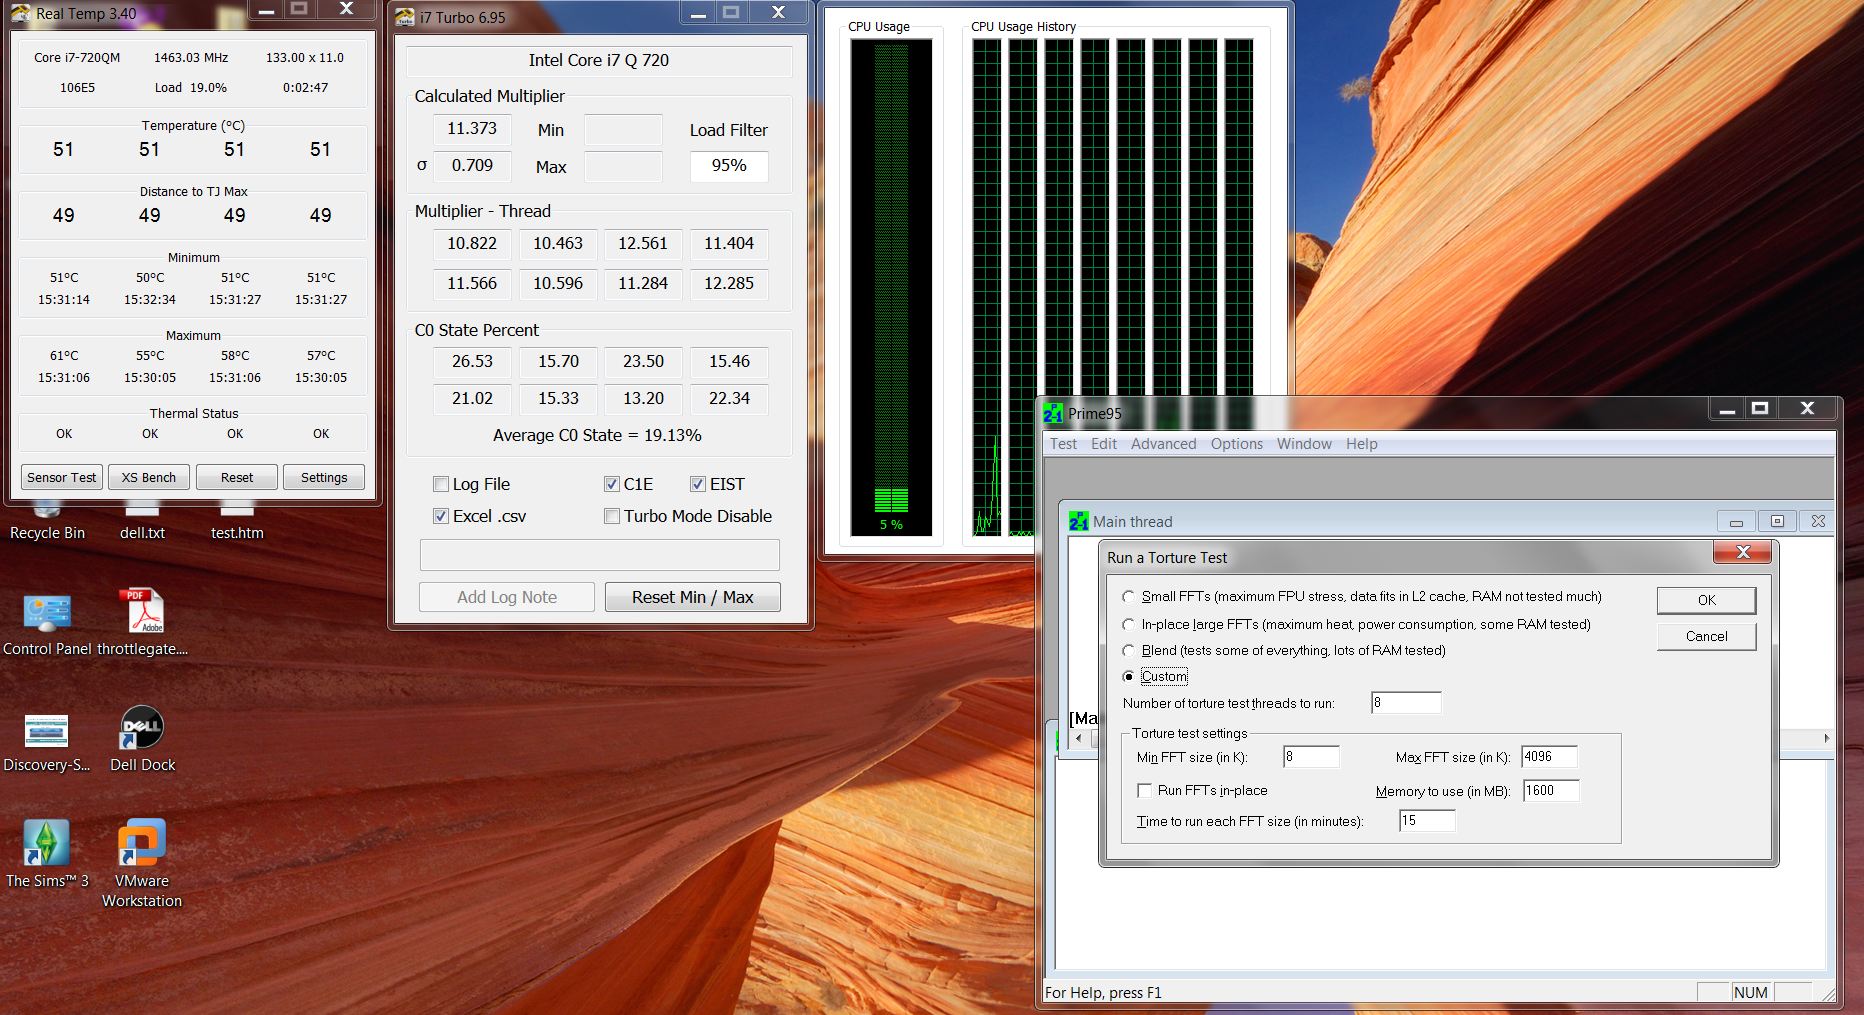Click the Calculated Multiplier value 11.373

pyautogui.click(x=472, y=129)
